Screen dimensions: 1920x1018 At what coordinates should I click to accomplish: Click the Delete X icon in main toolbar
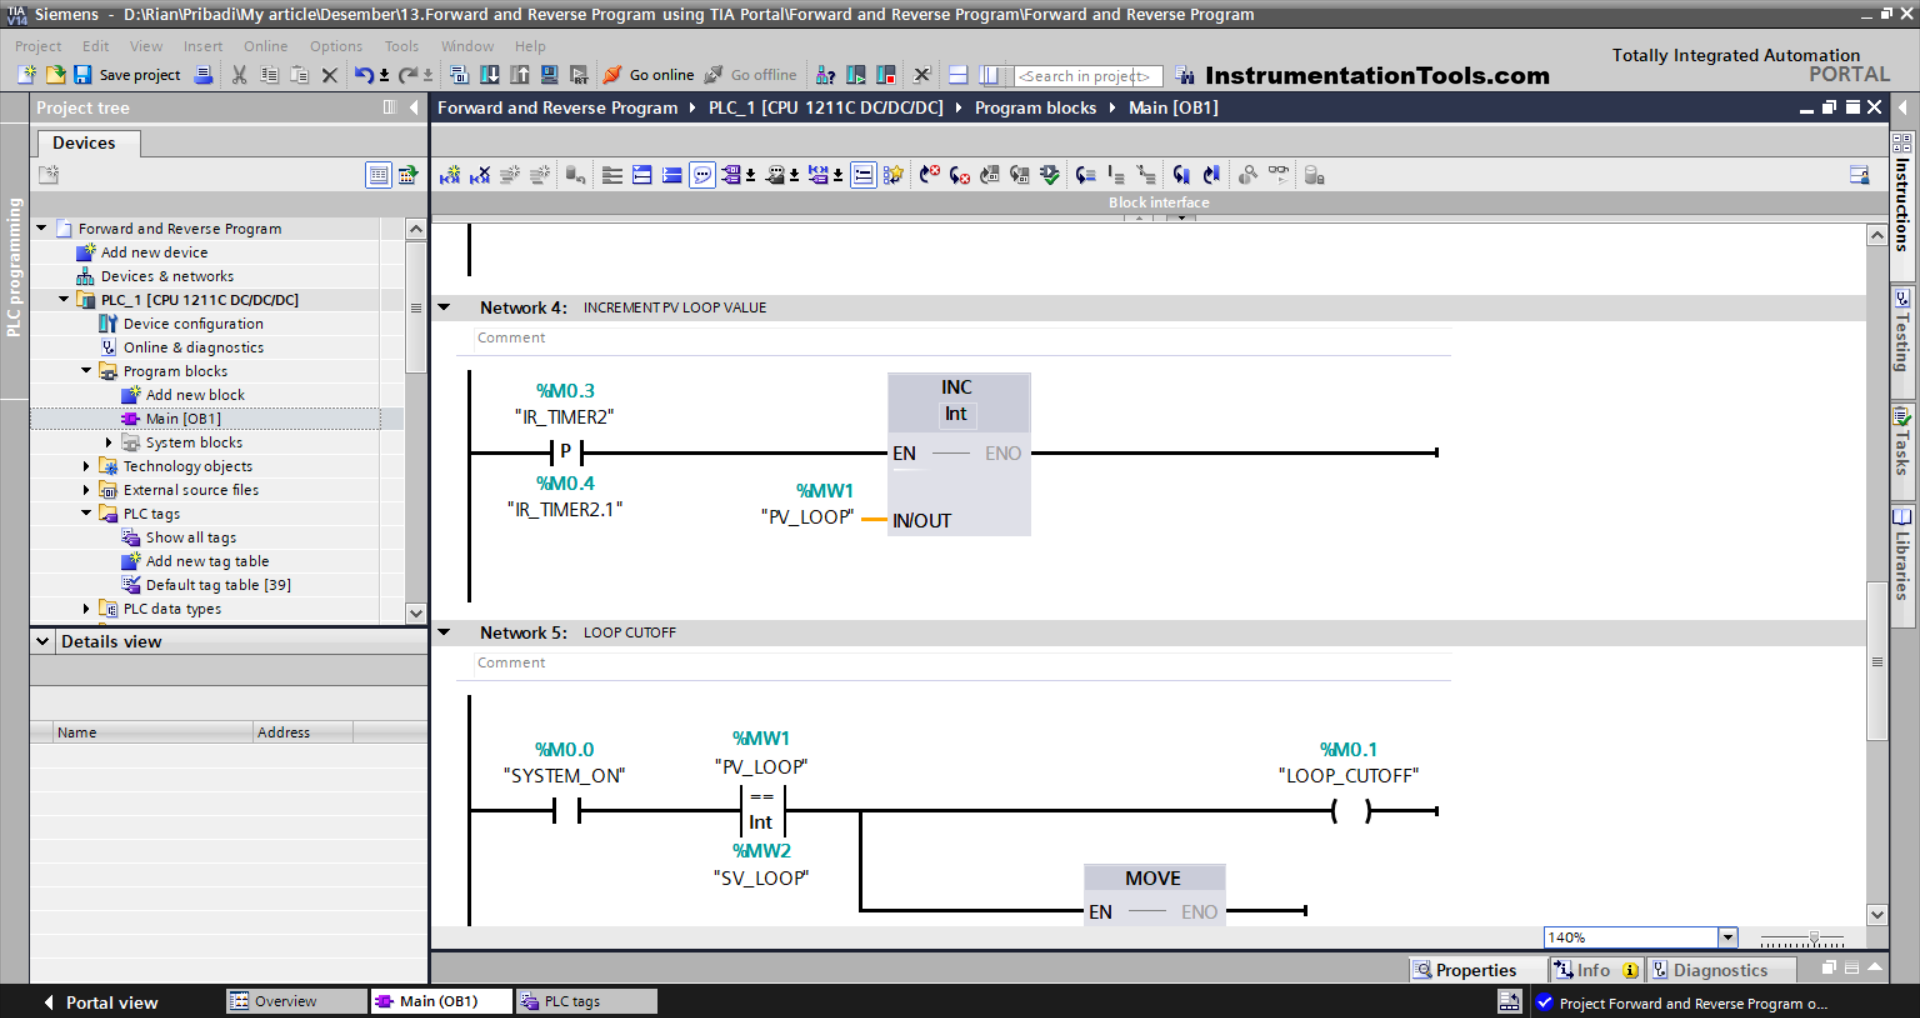click(329, 75)
